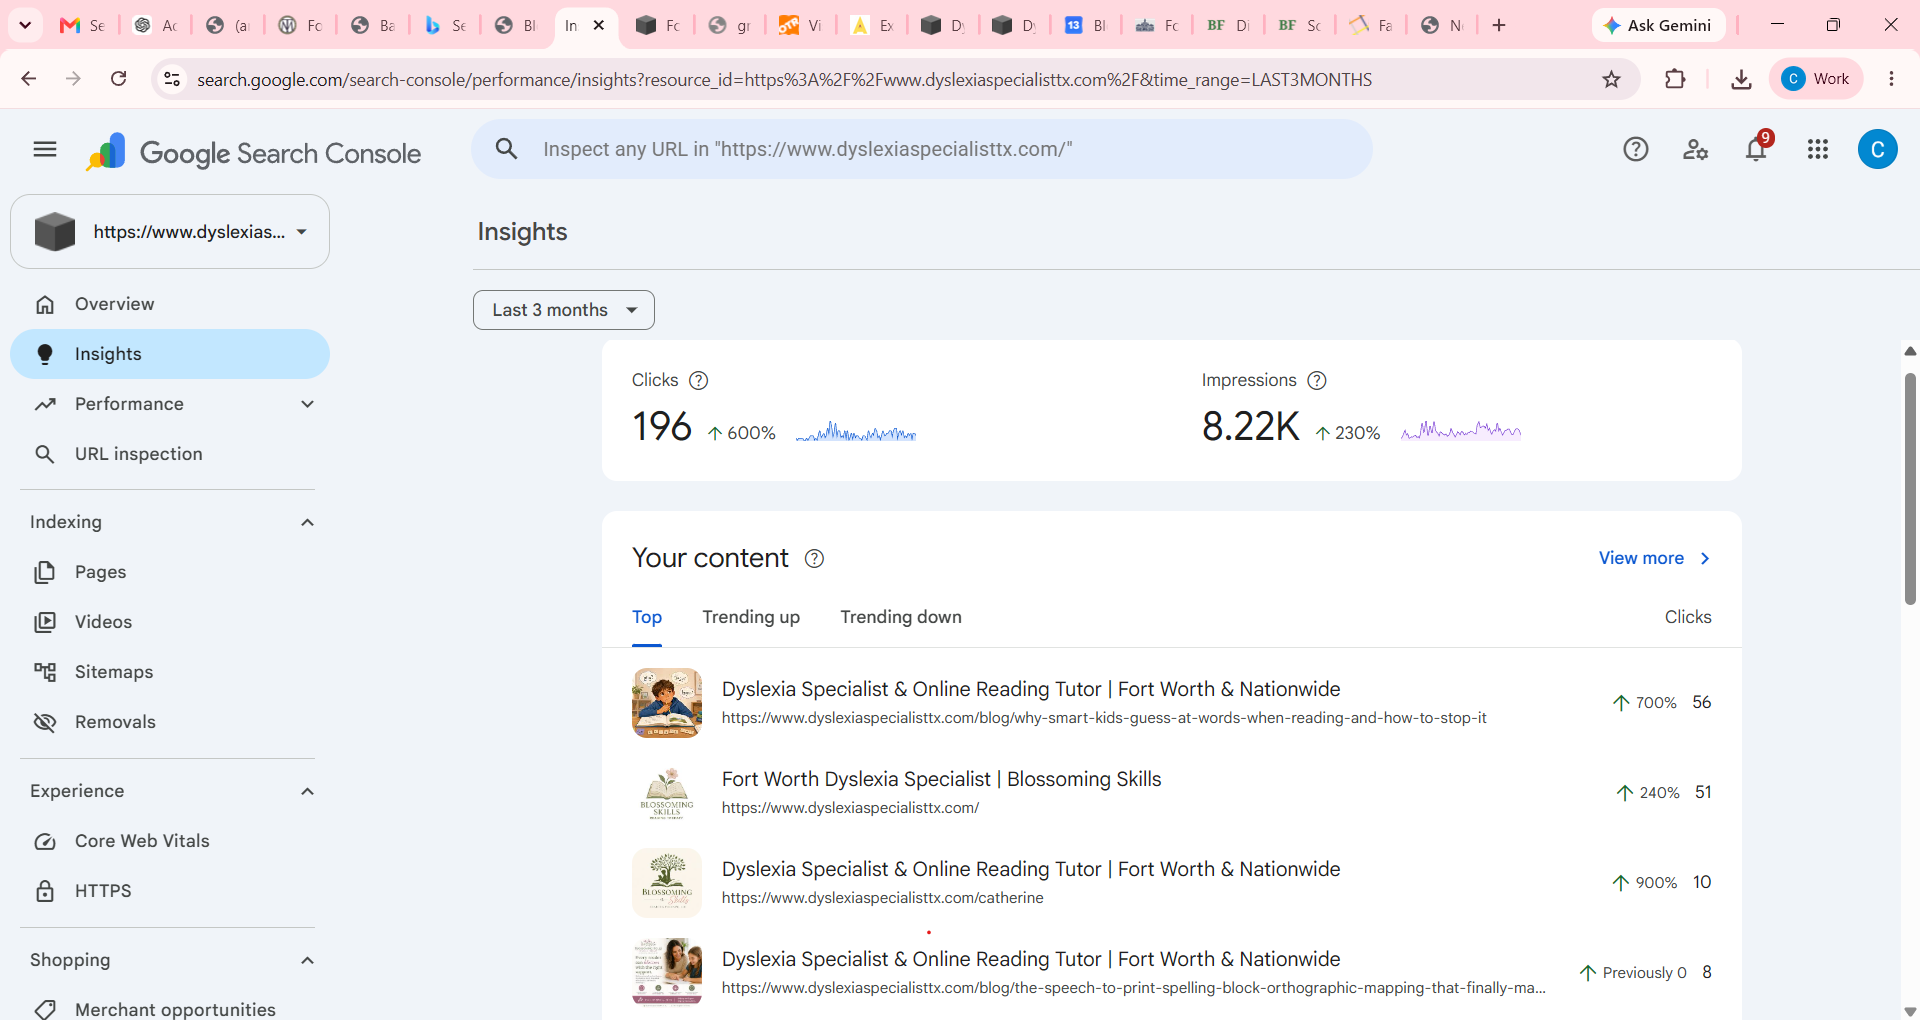Collapse the Shopping section

point(308,960)
